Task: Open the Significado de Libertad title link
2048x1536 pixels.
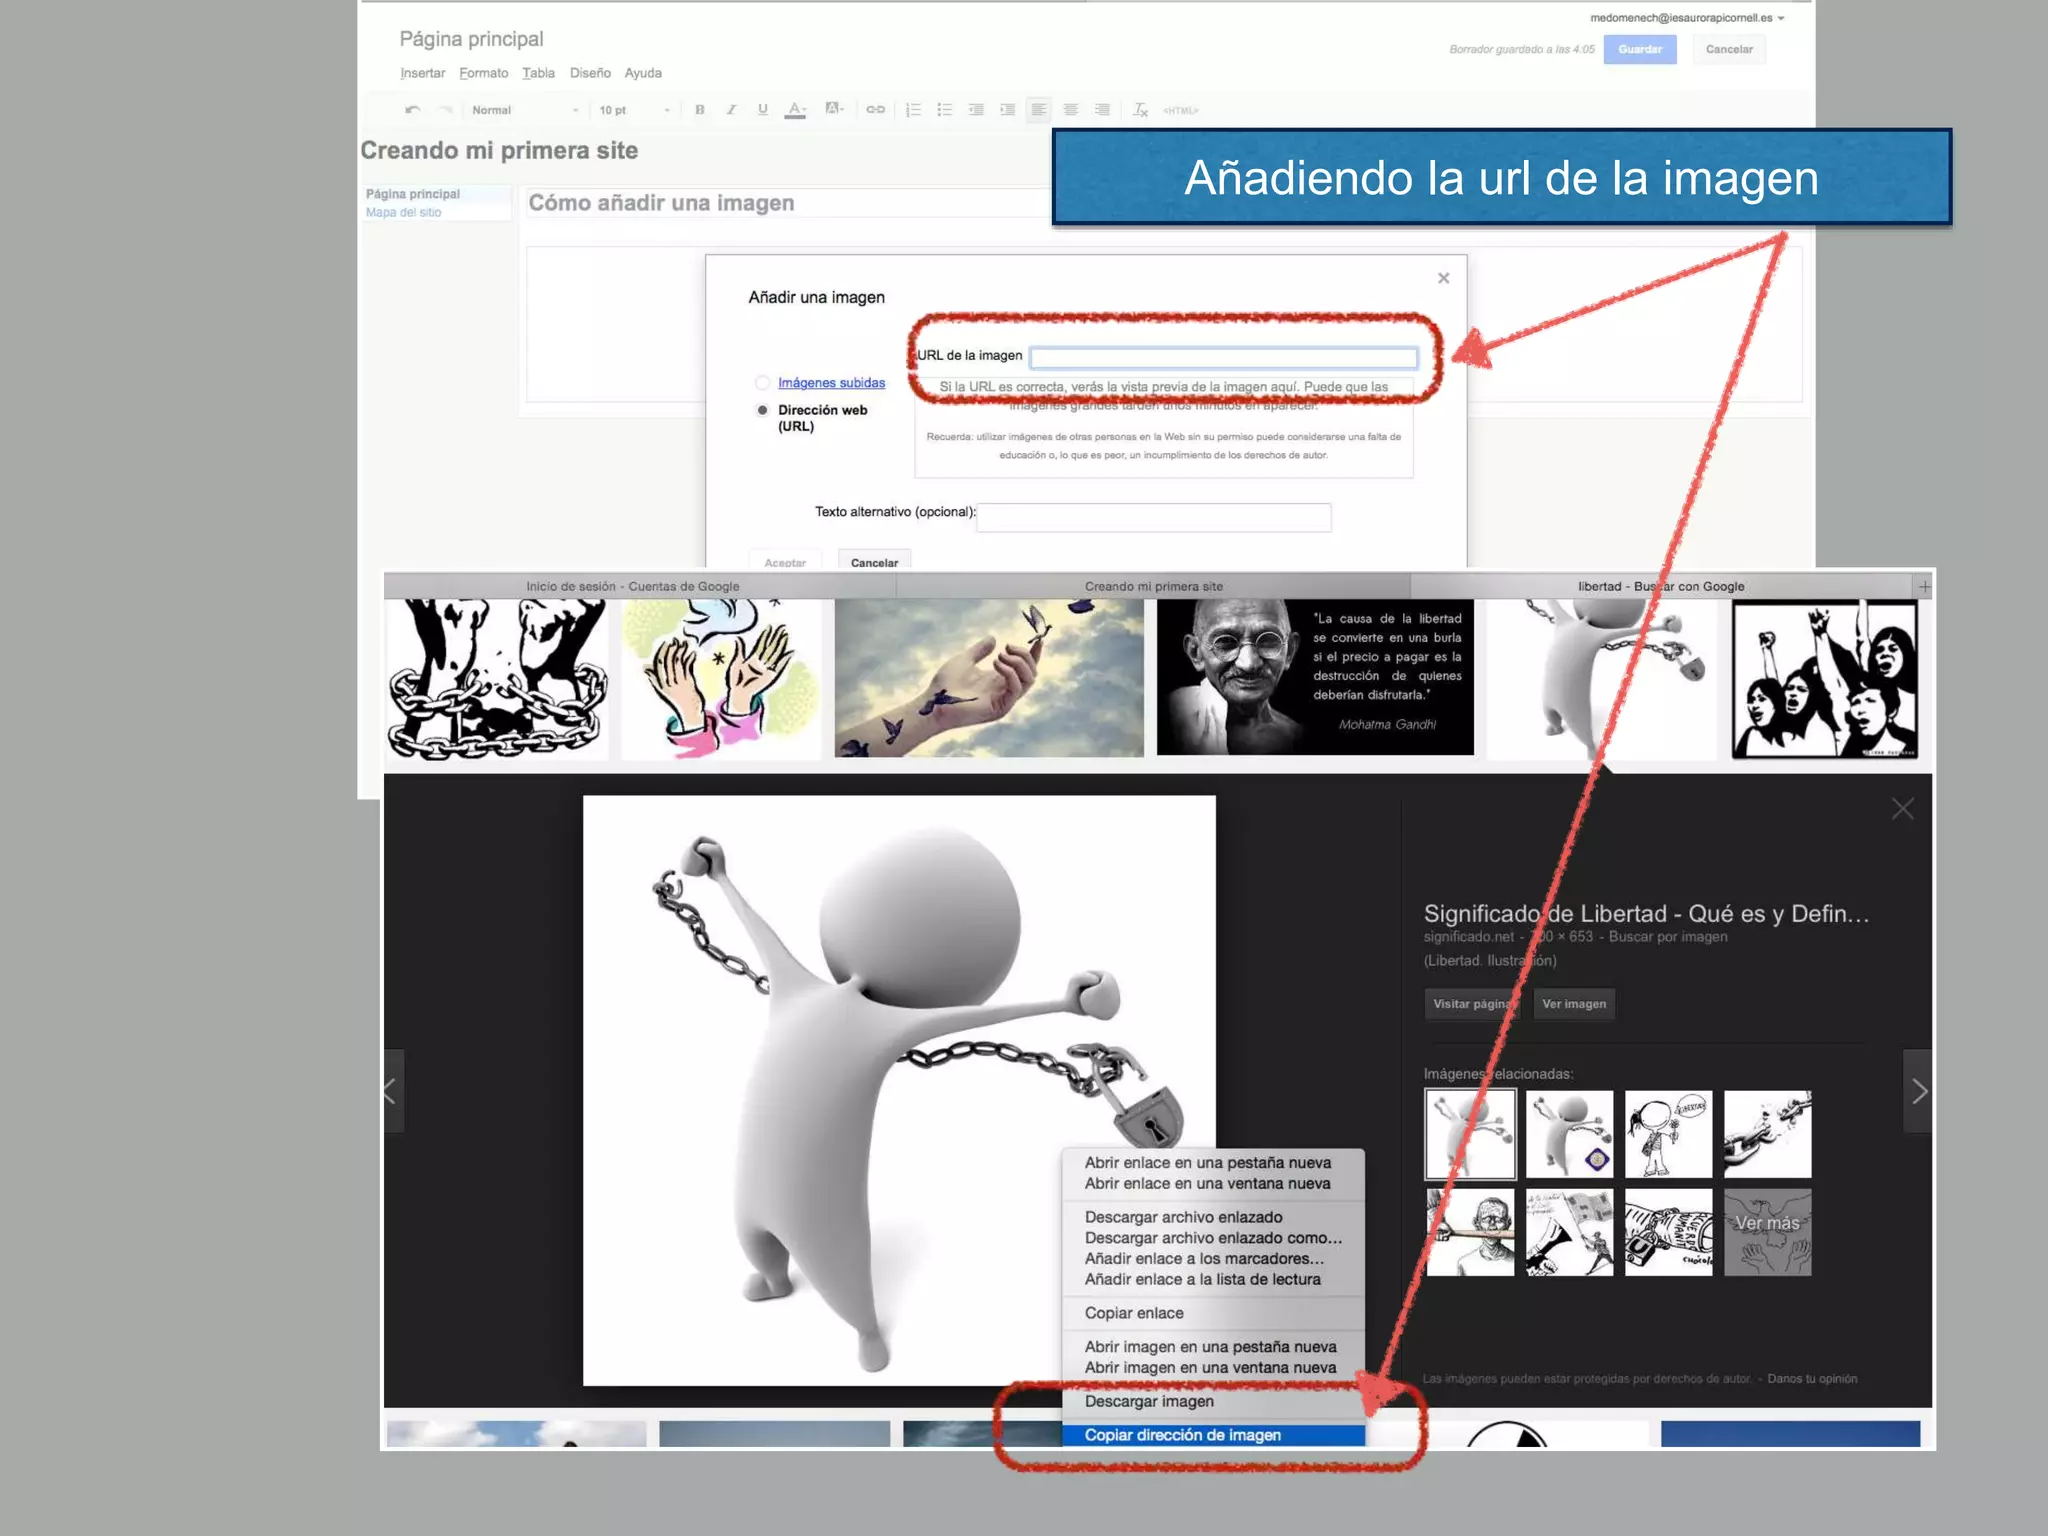Action: click(x=1646, y=914)
